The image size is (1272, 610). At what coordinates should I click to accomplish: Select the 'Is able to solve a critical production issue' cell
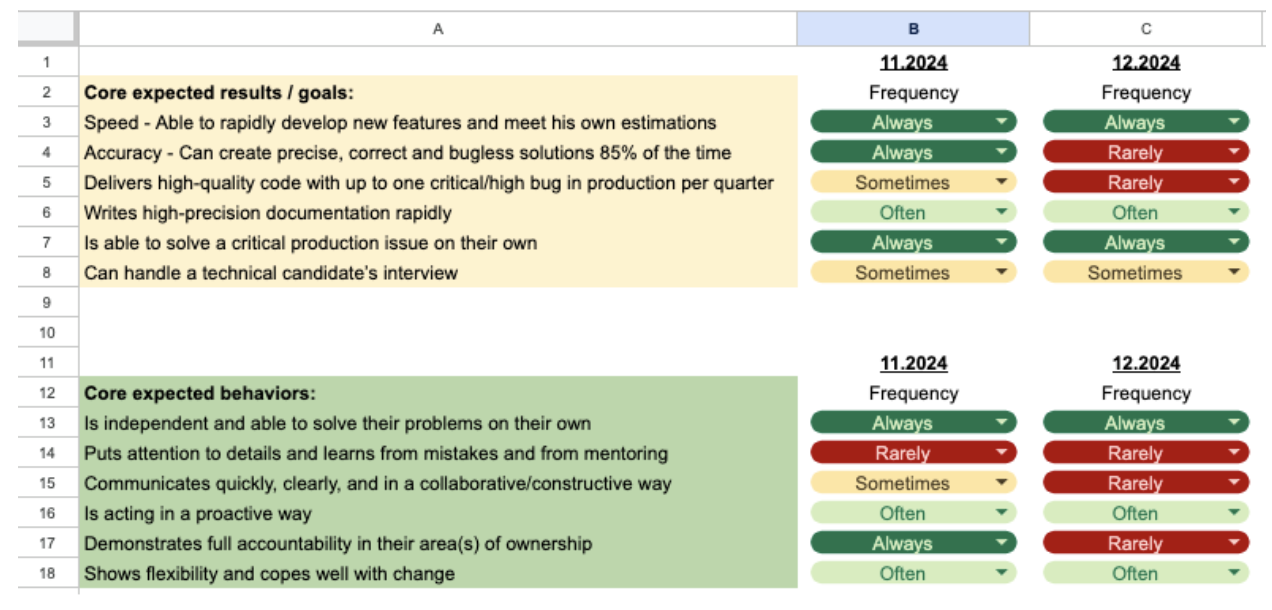point(438,242)
